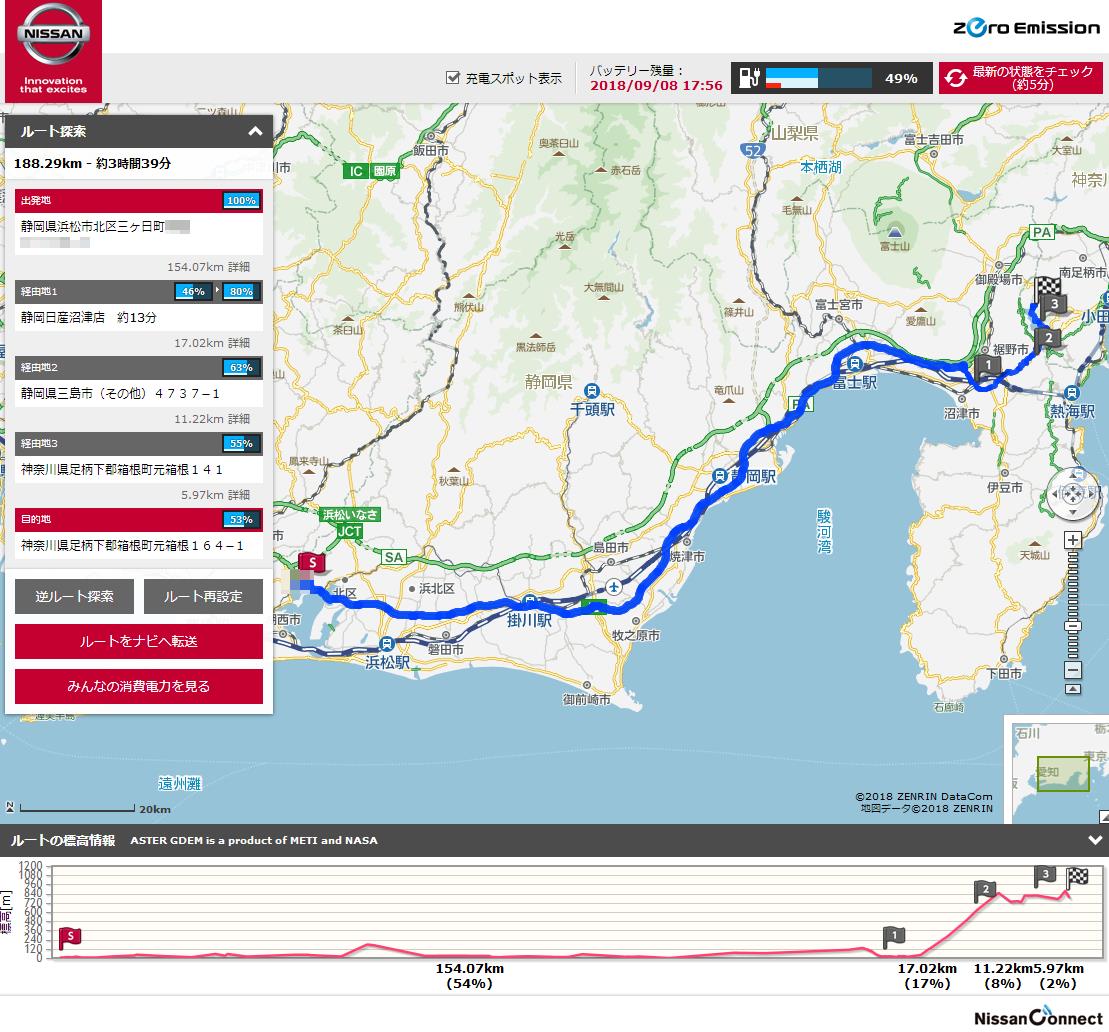1109x1032 pixels.
Task: Click flag 3 on the elevation chart
Action: click(x=1045, y=876)
